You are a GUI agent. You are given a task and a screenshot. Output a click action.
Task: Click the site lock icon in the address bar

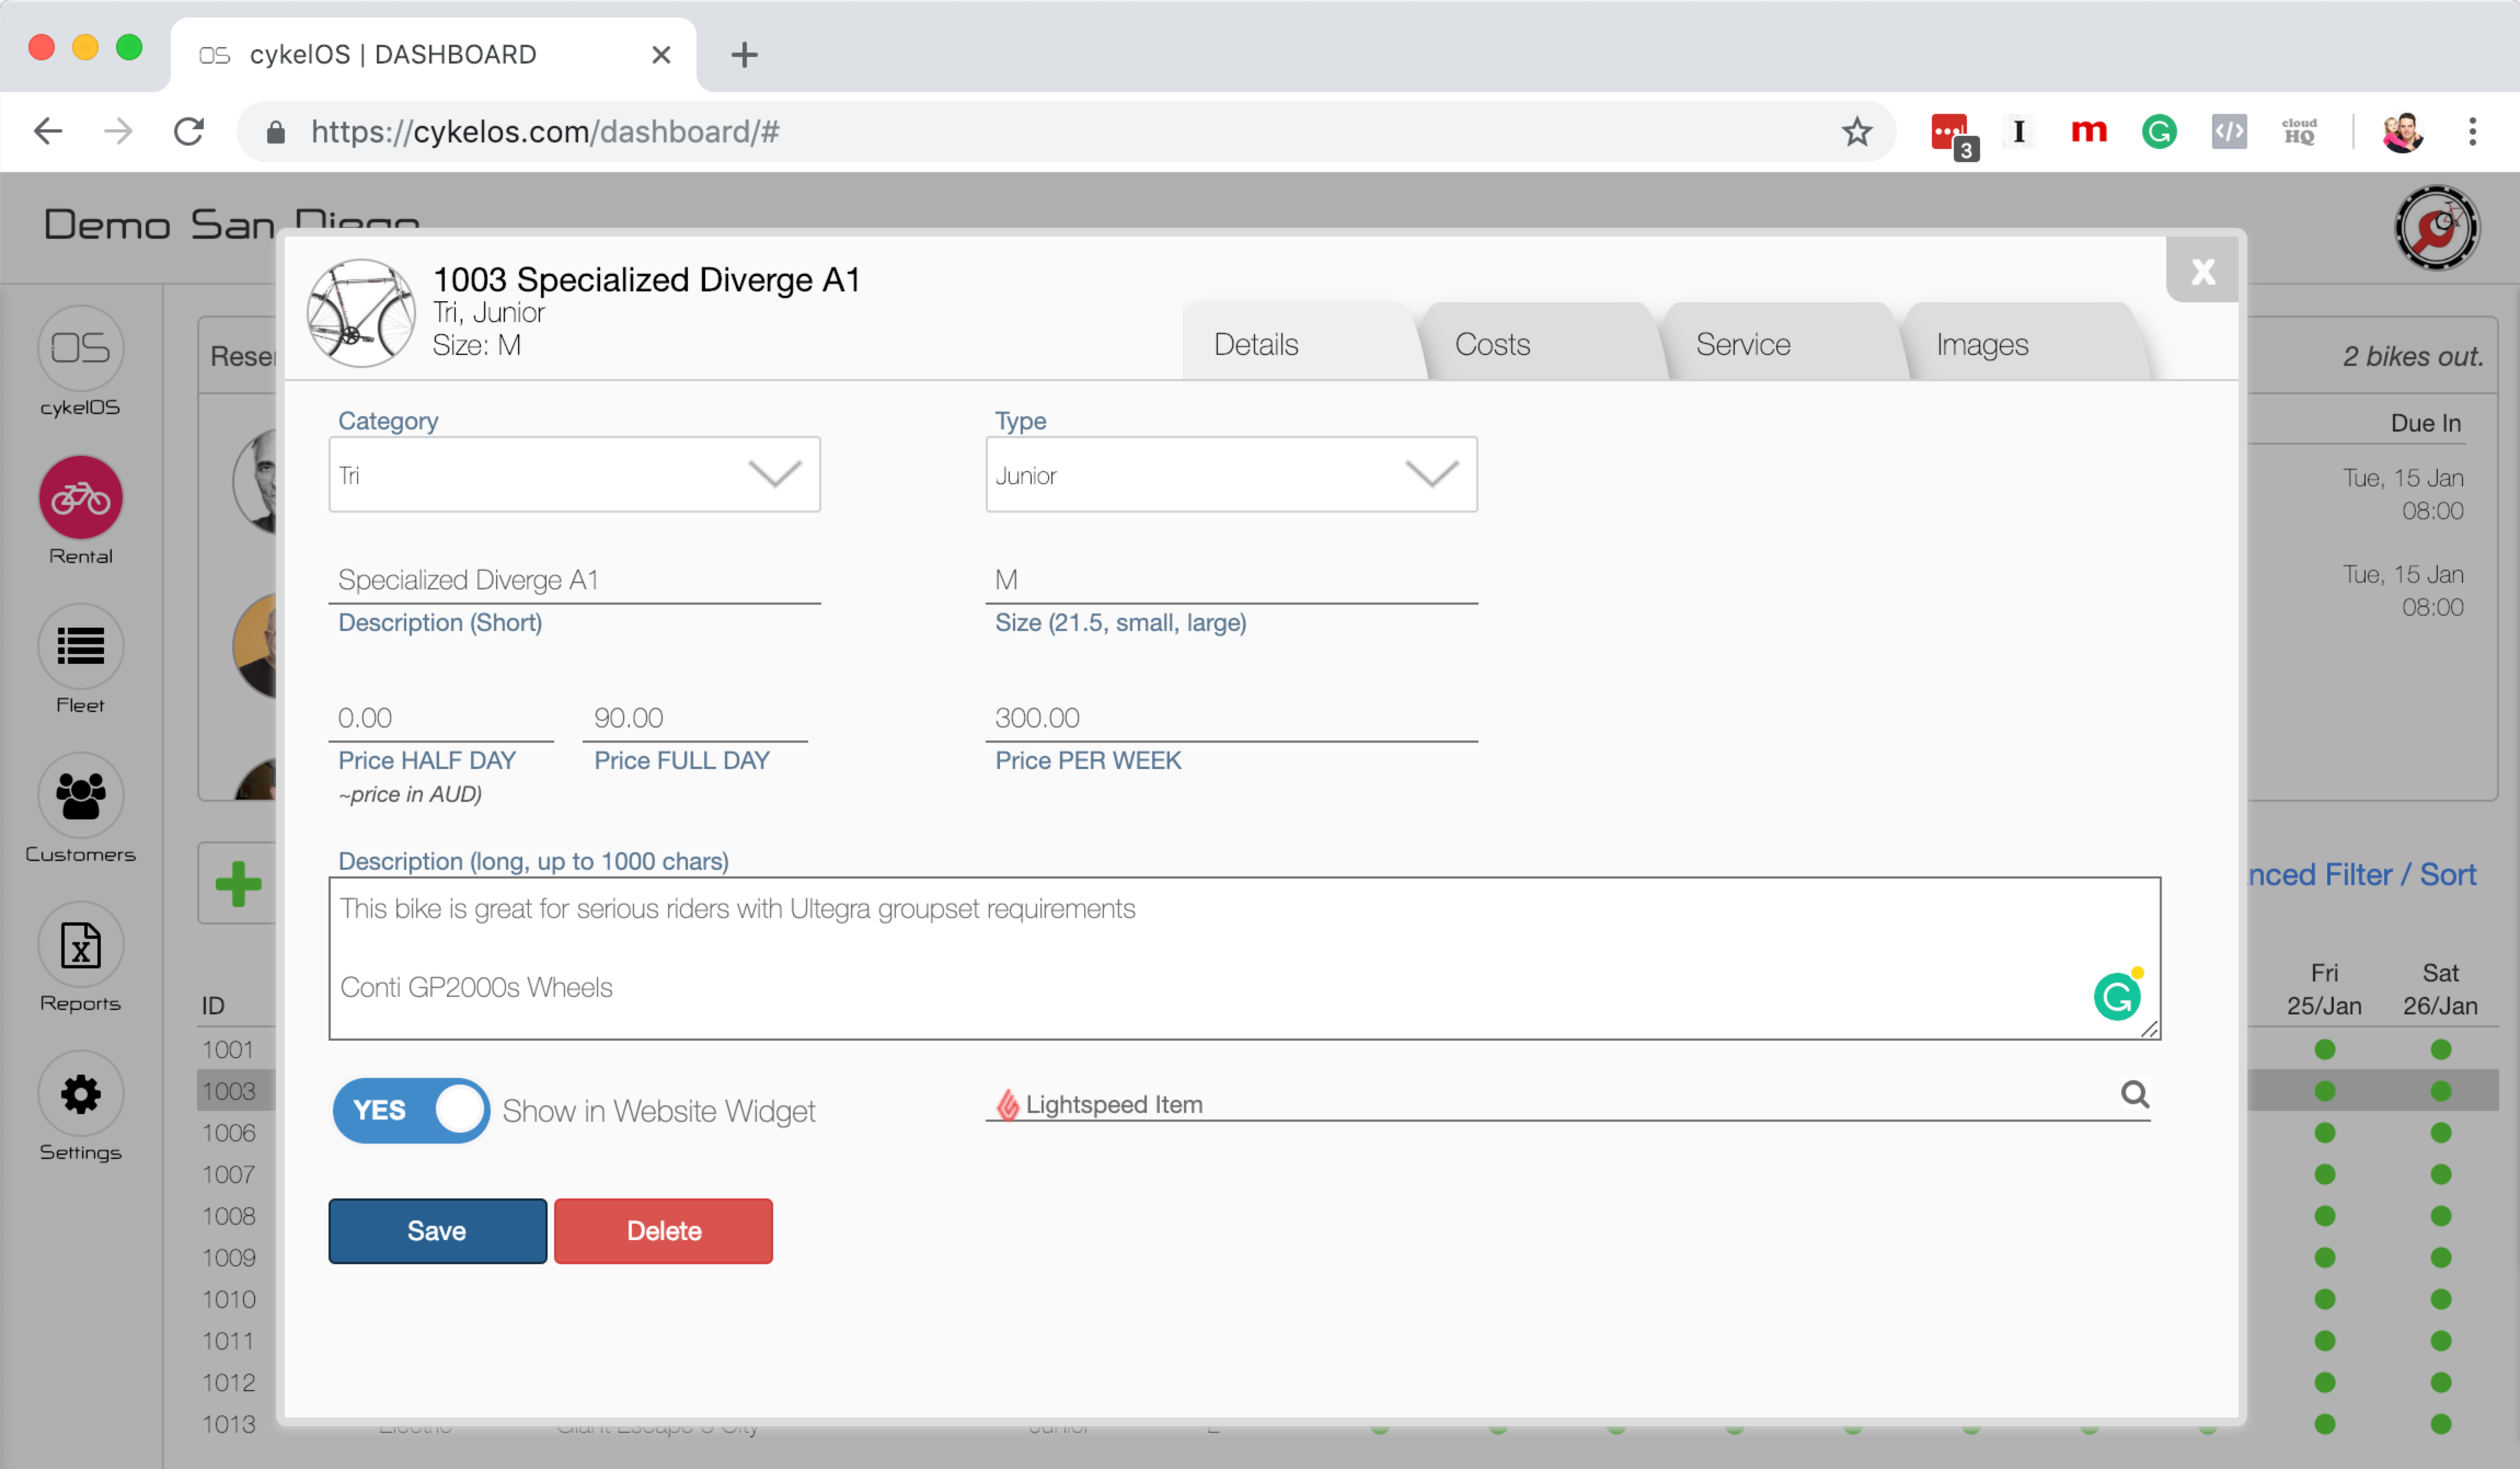pyautogui.click(x=276, y=132)
